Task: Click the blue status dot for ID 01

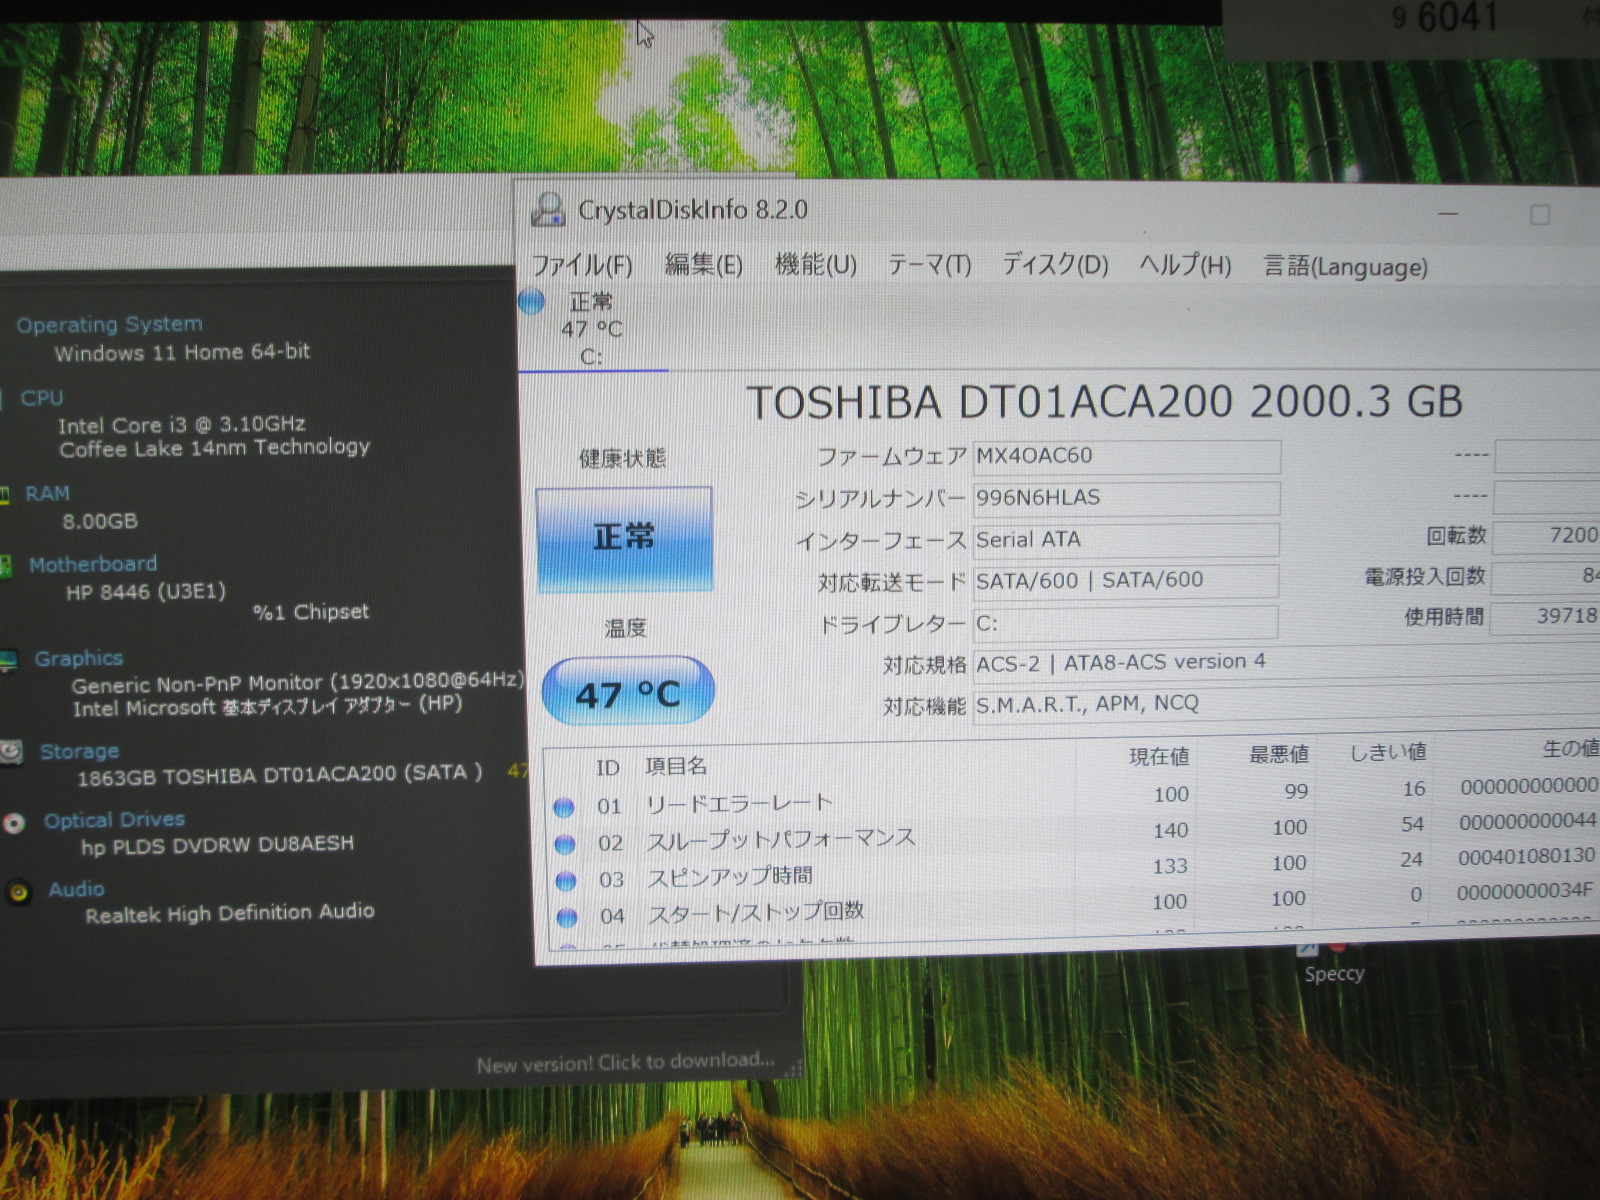Action: (564, 807)
